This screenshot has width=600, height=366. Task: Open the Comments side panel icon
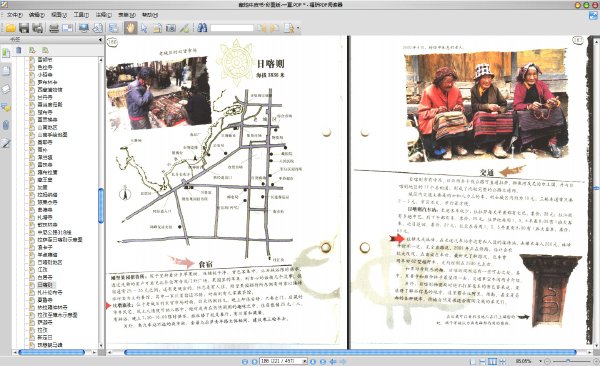coord(6,107)
